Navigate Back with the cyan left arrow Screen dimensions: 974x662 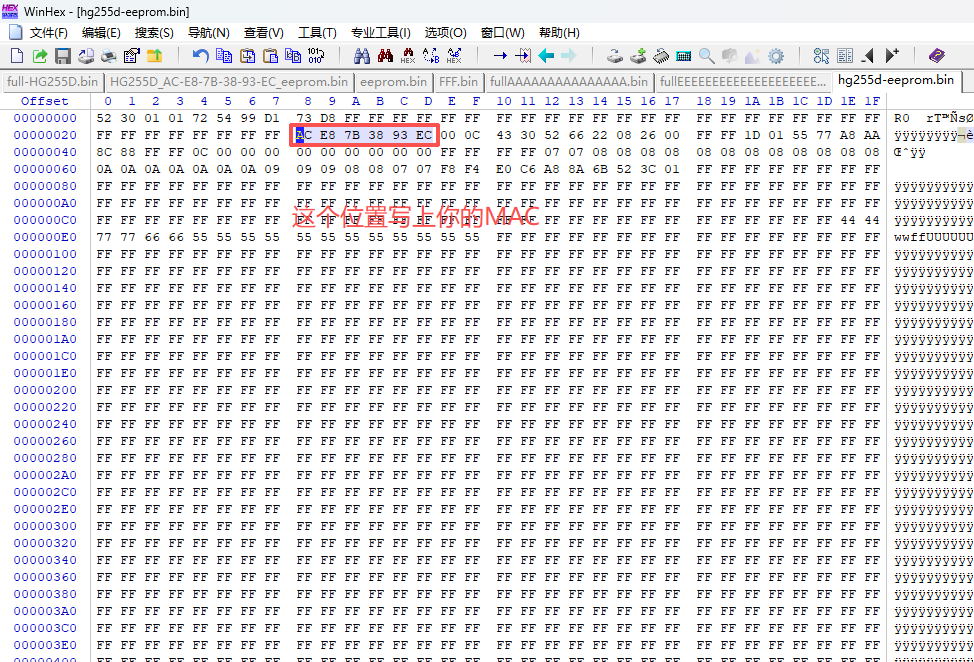(x=546, y=56)
